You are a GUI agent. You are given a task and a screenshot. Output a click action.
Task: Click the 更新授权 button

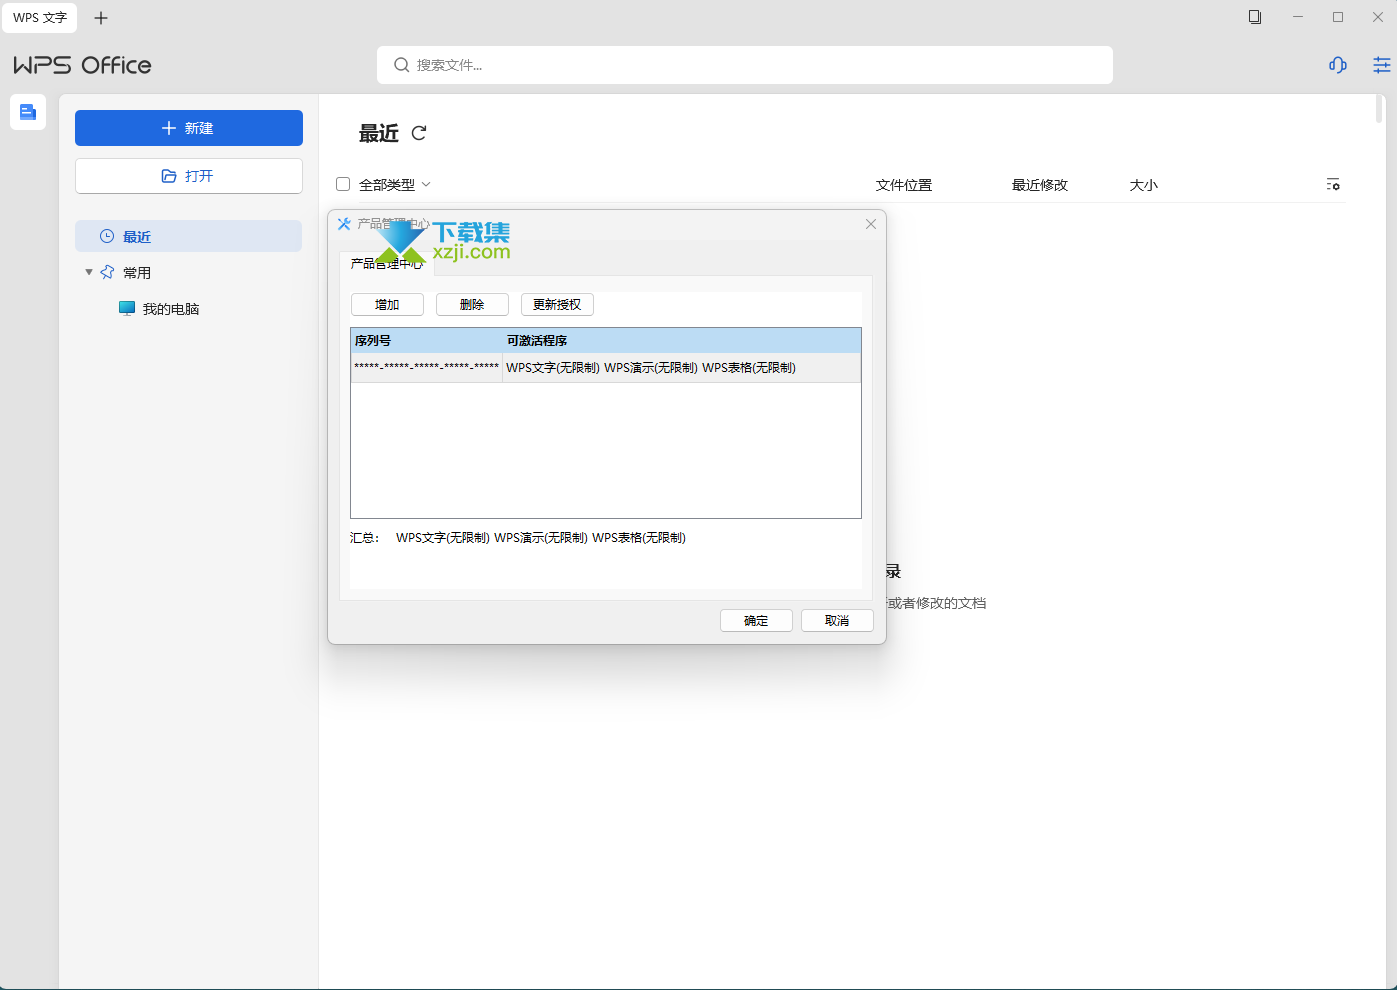point(557,305)
